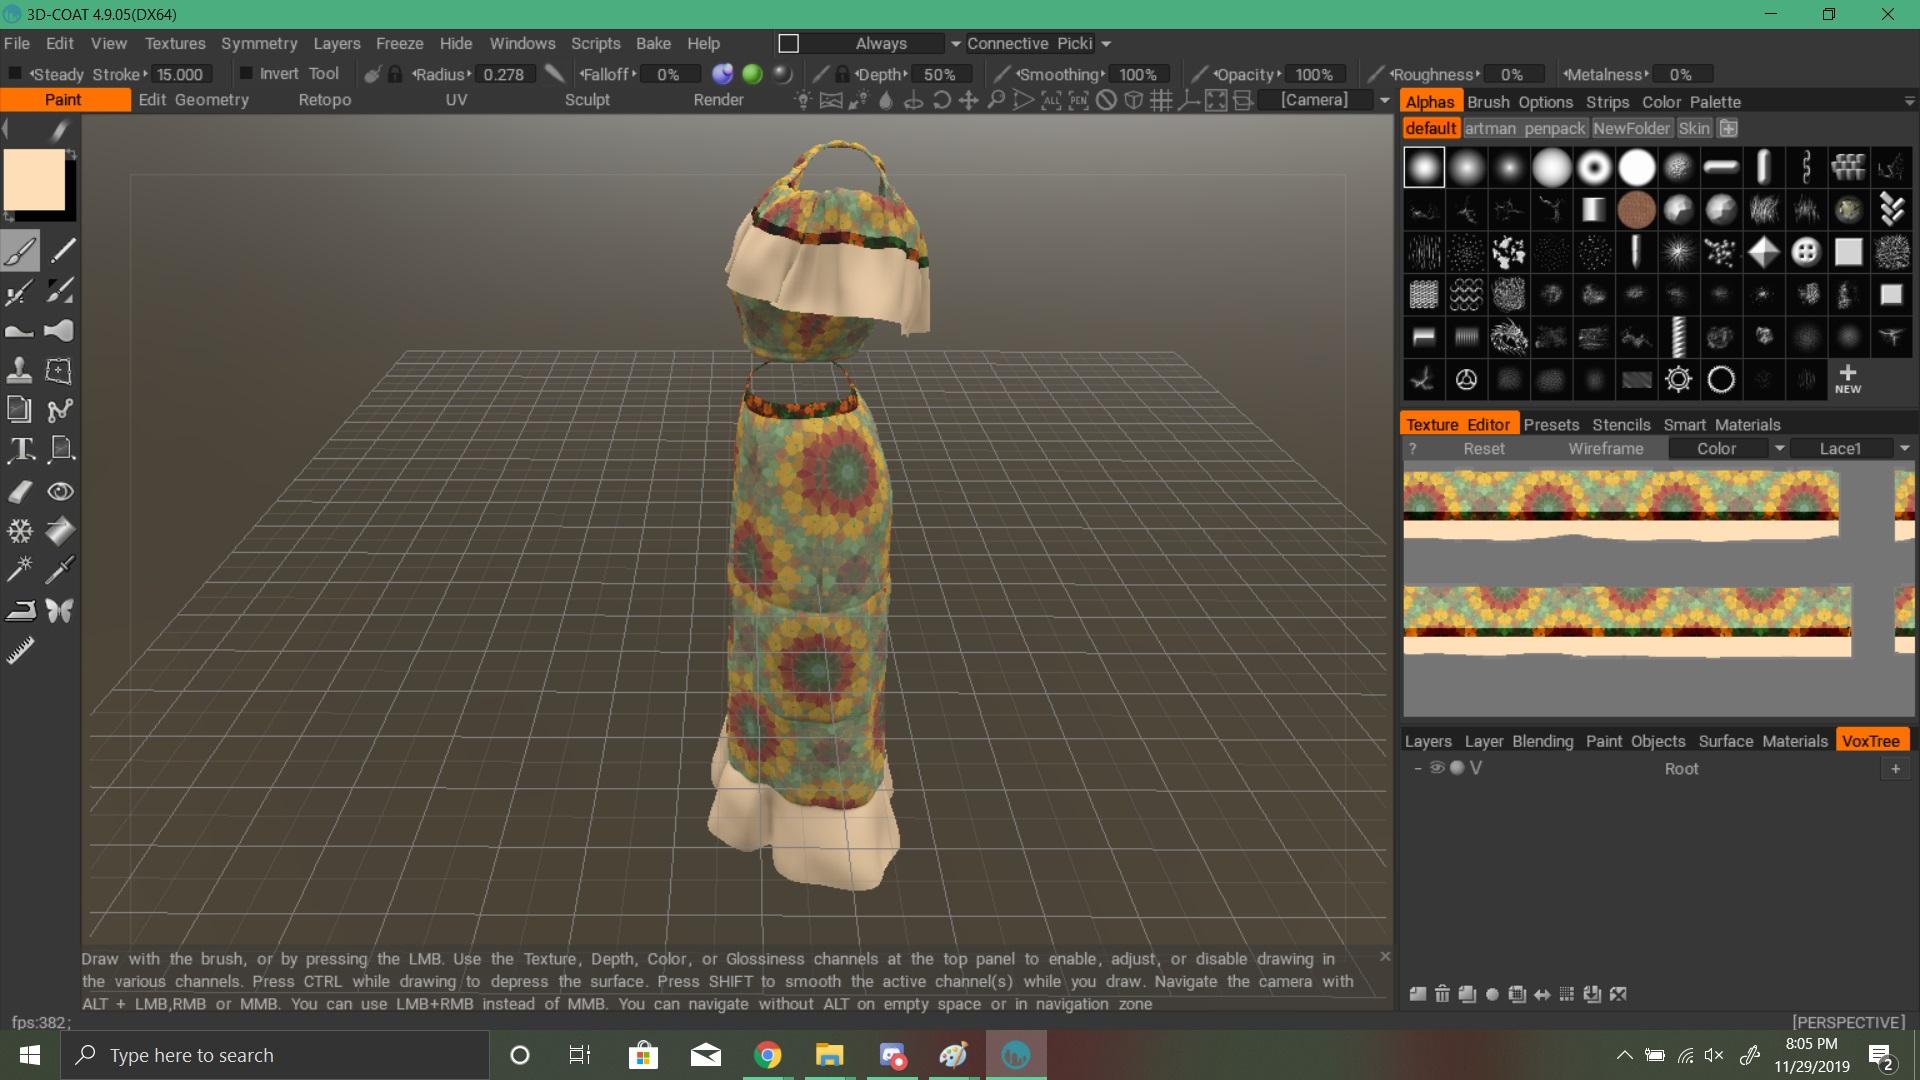1920x1080 pixels.
Task: Click the Reset button in Texture Editor
Action: [1483, 449]
